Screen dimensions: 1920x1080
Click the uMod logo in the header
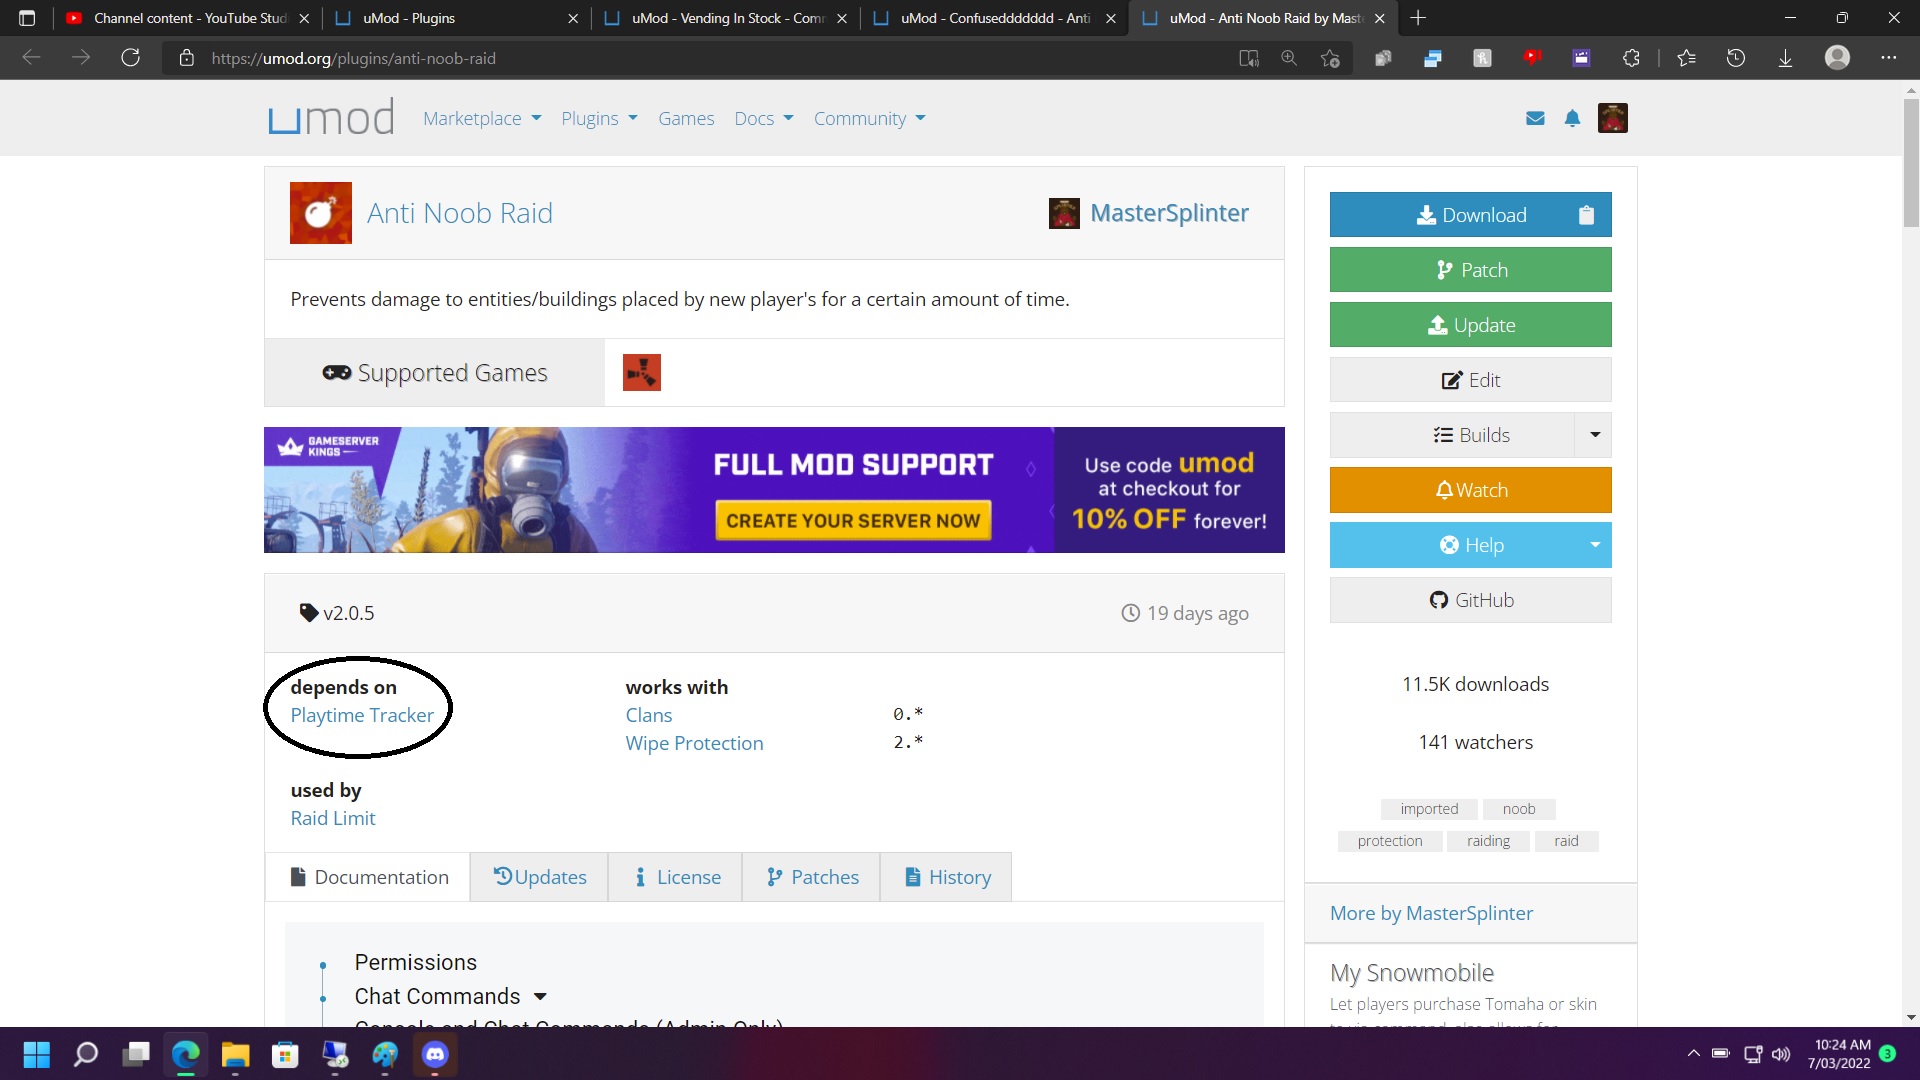[x=330, y=117]
